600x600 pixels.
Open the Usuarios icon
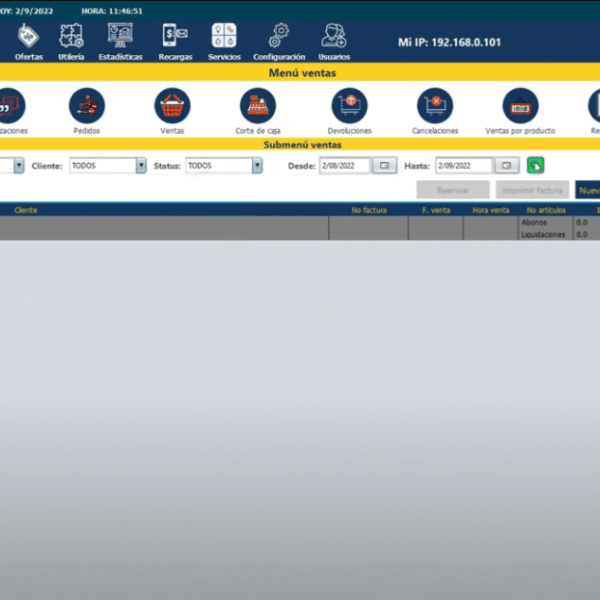pos(334,37)
